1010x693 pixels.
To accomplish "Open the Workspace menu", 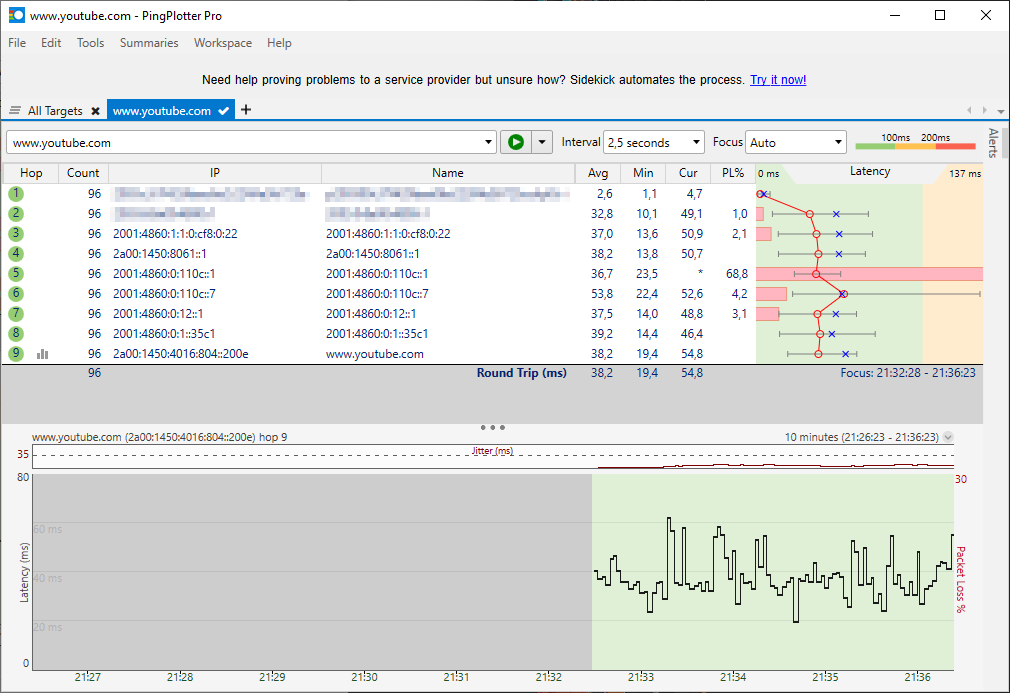I will click(223, 43).
